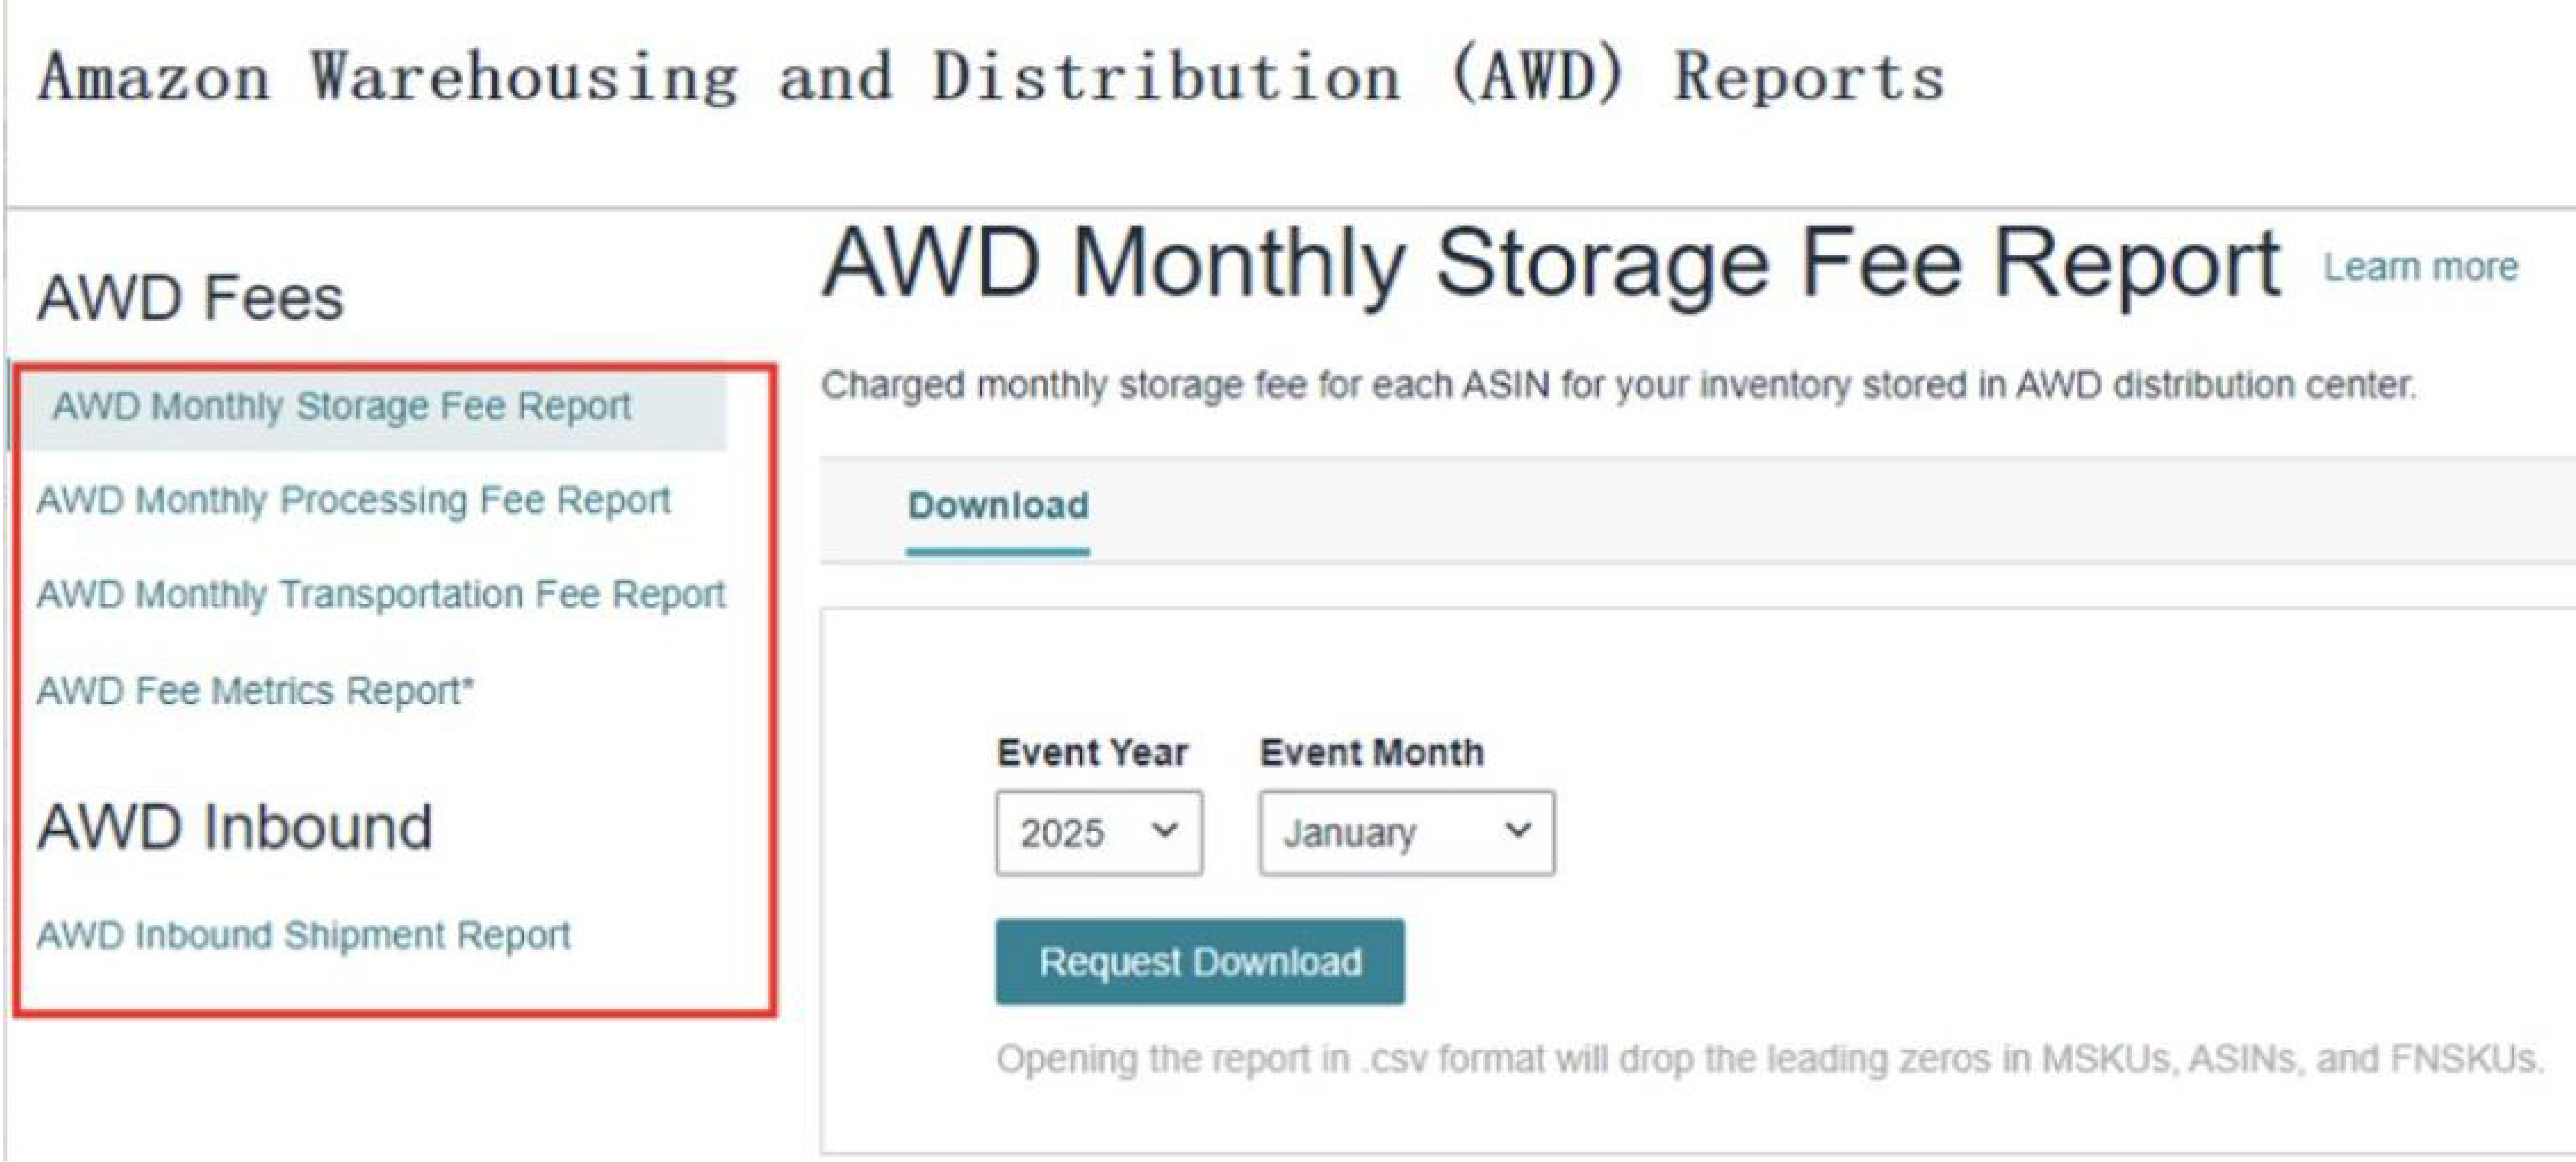2576x1162 pixels.
Task: Open the AWD Inbound Shipment Report link
Action: pos(303,935)
